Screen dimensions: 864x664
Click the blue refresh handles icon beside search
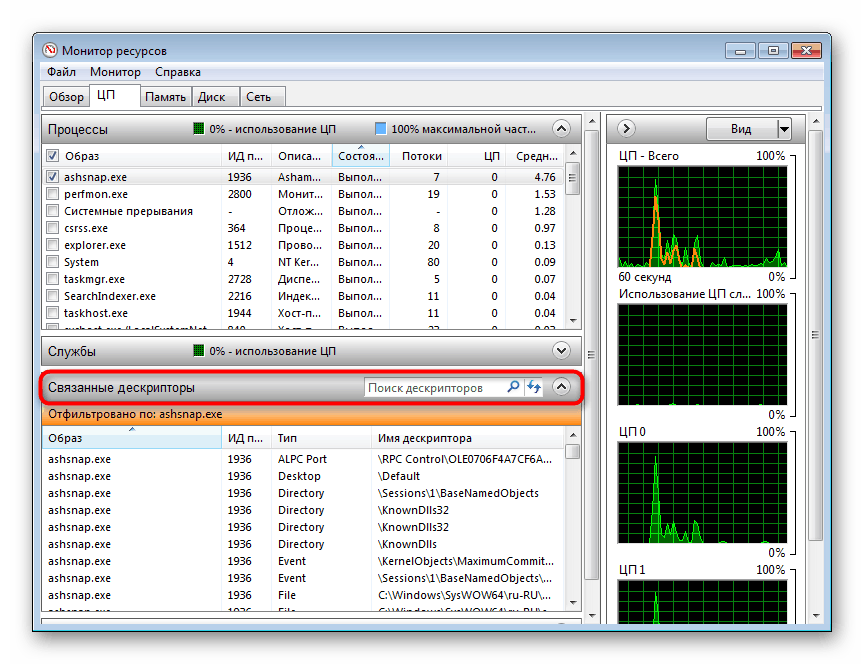click(533, 386)
